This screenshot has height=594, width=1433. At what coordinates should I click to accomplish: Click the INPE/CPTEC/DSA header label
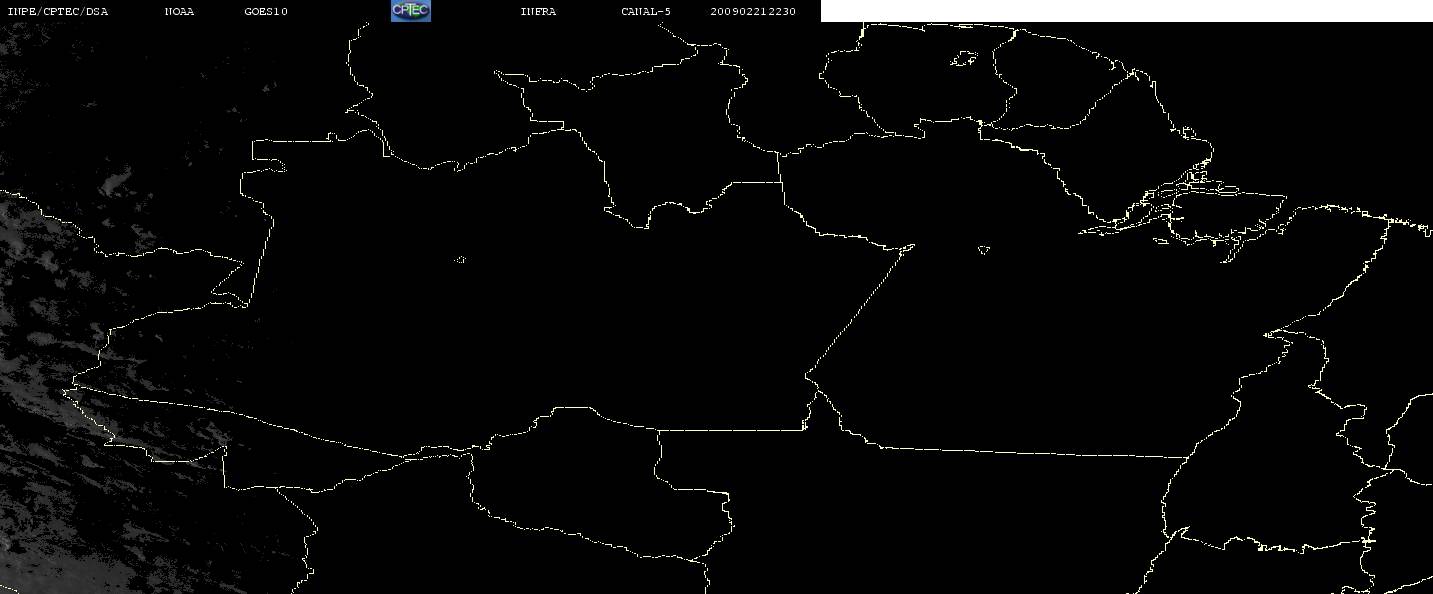pyautogui.click(x=57, y=12)
